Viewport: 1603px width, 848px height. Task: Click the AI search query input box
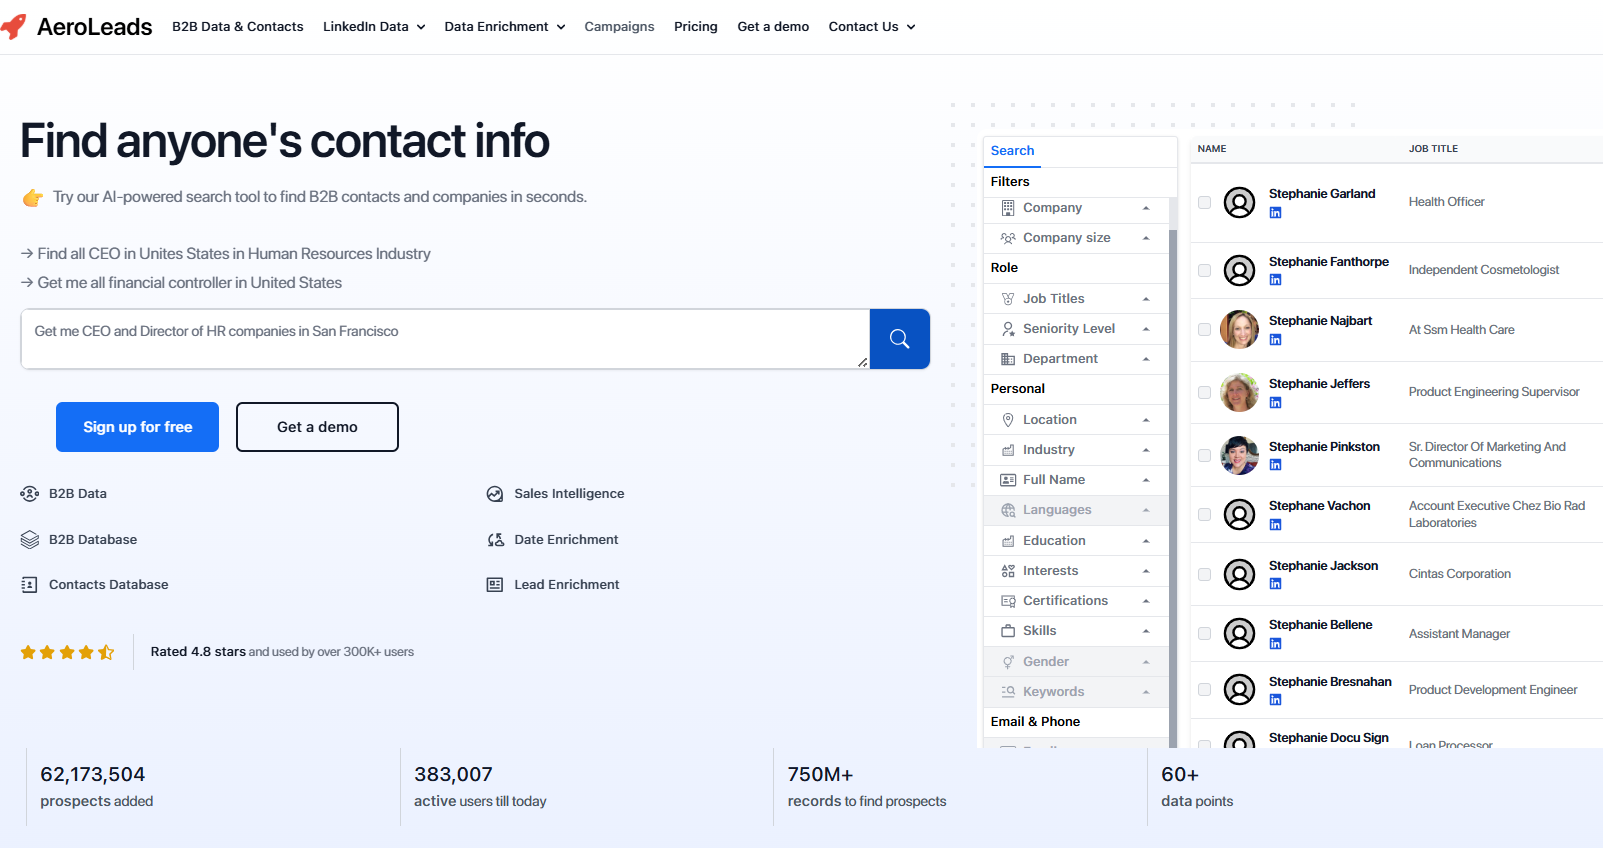445,339
